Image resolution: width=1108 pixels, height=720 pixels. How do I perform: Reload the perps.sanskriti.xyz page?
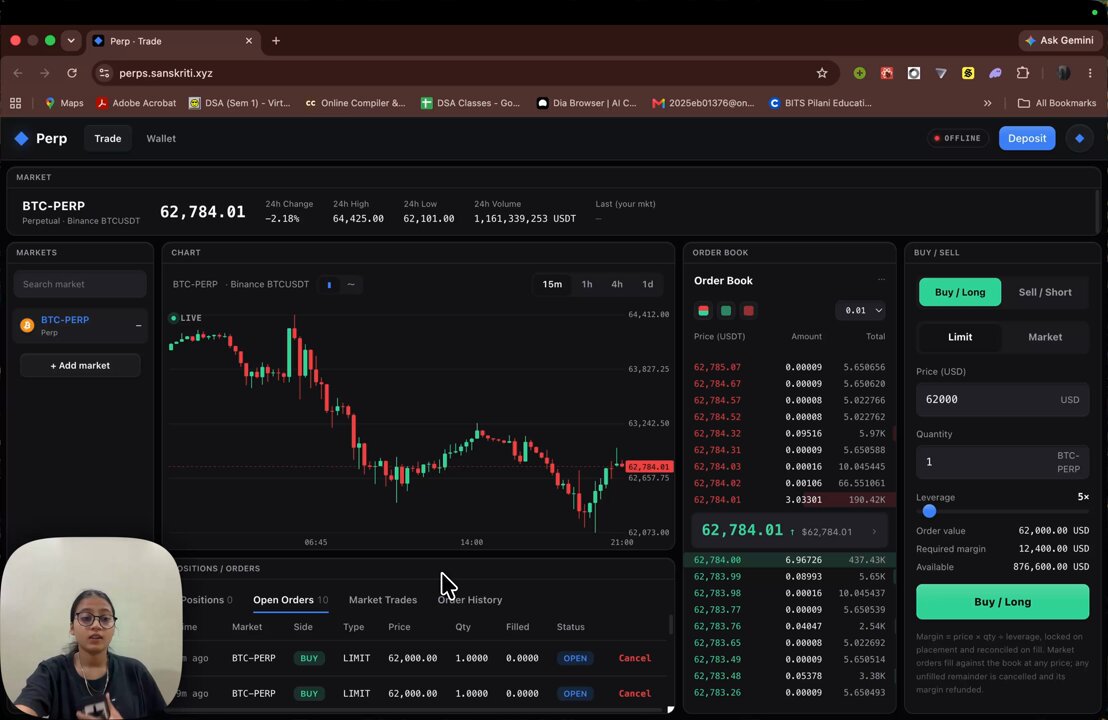click(72, 73)
